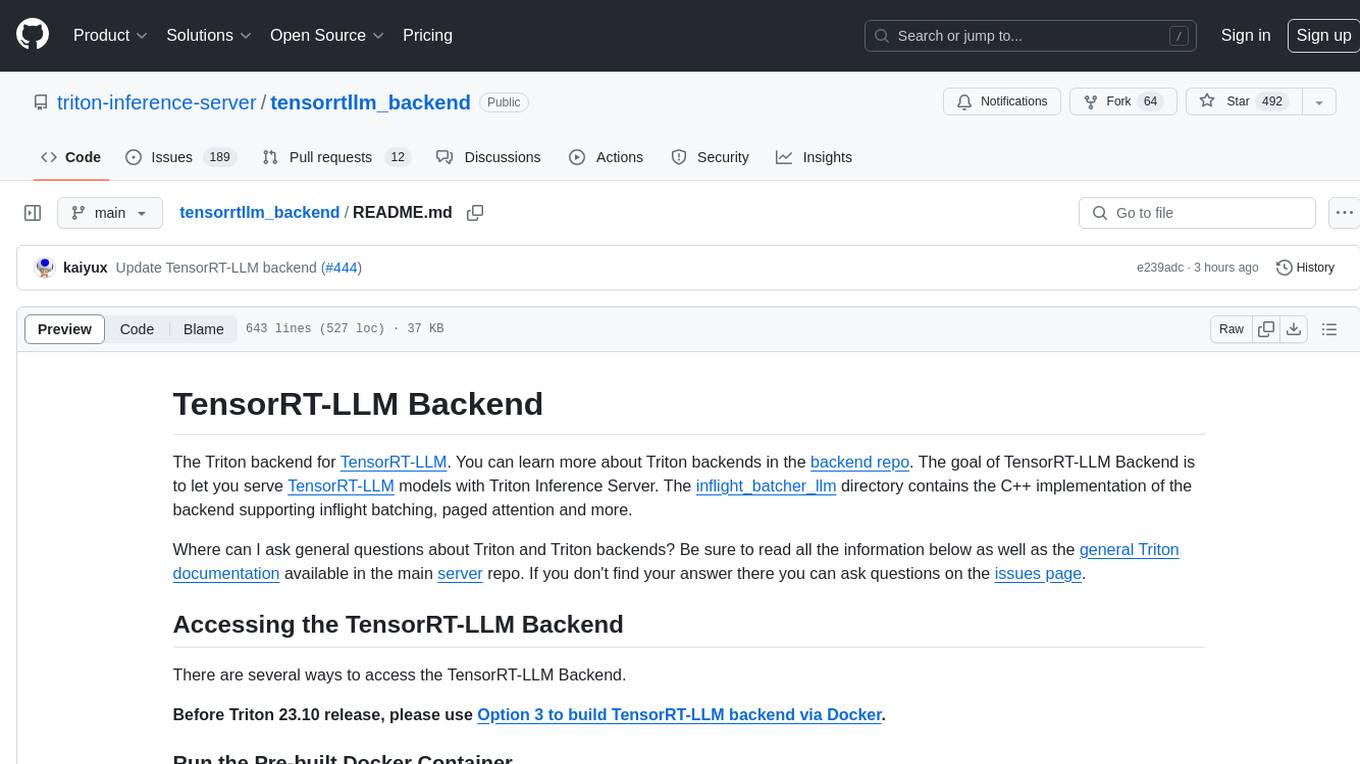Open inflight_batcher_llm directory link

tap(766, 486)
